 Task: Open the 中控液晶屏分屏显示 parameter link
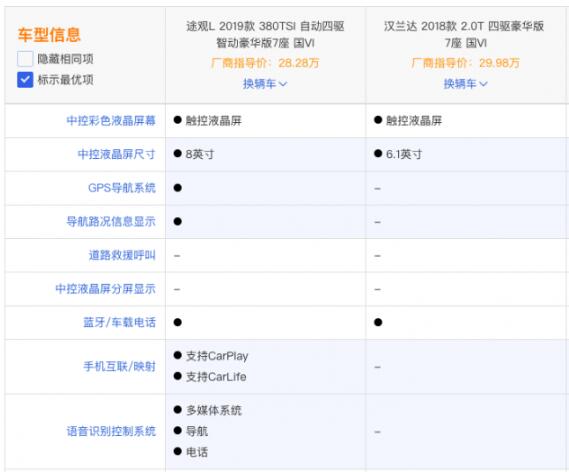(106, 289)
